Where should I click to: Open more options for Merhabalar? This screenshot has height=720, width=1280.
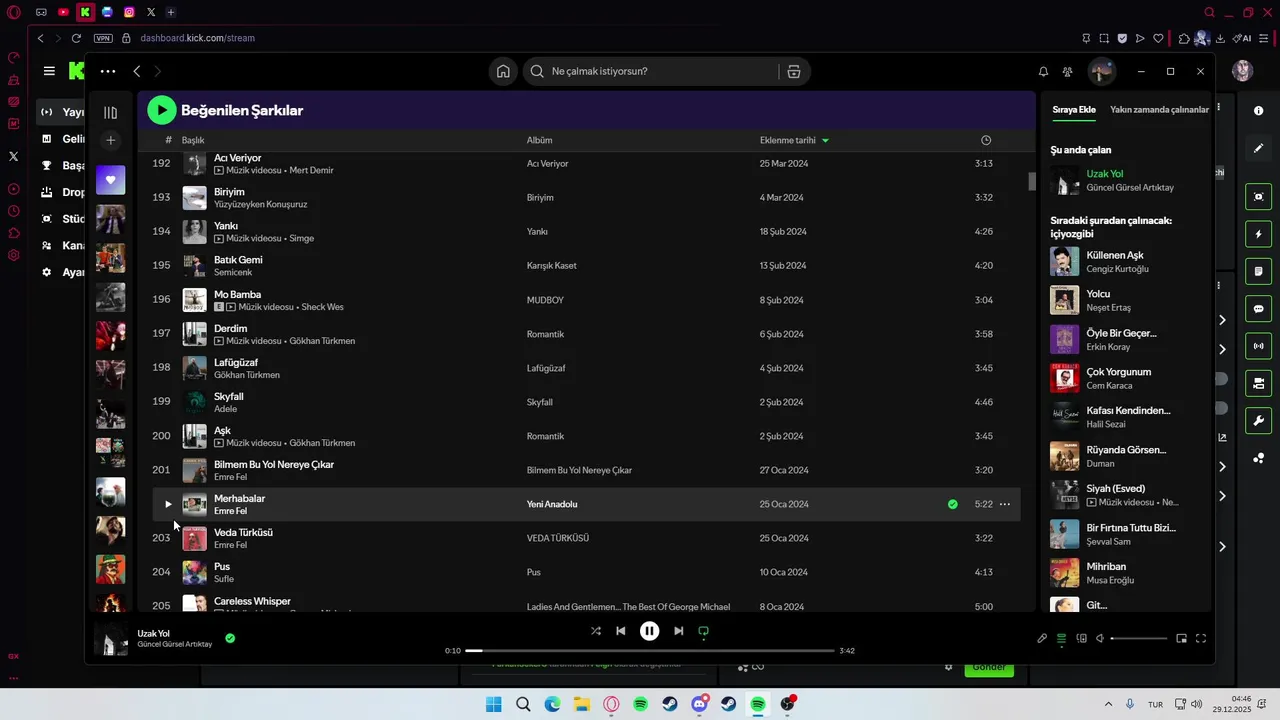[1005, 504]
